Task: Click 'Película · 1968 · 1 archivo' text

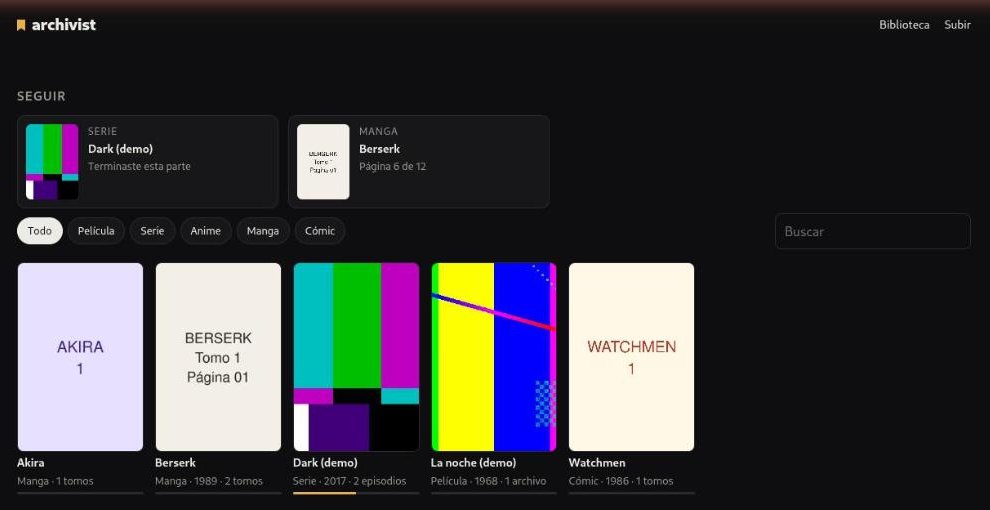Action: (489, 481)
